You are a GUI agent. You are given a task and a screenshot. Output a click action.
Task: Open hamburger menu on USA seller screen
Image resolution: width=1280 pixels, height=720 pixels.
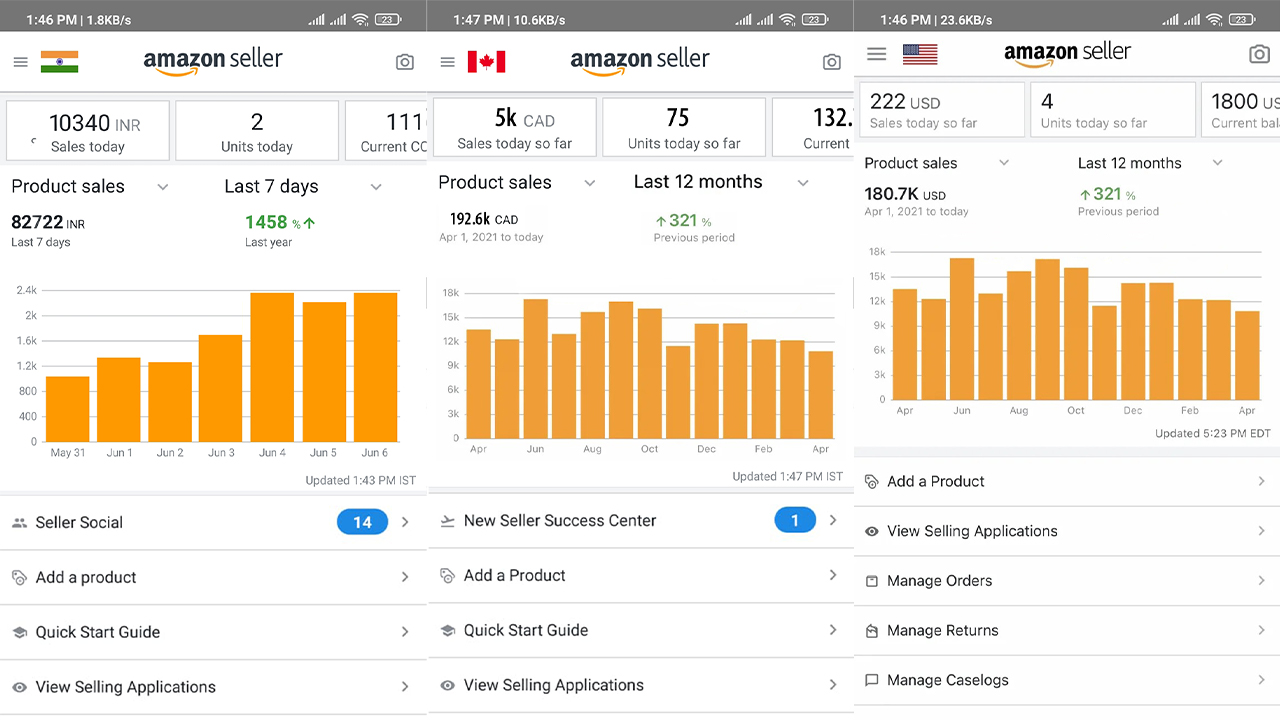876,54
